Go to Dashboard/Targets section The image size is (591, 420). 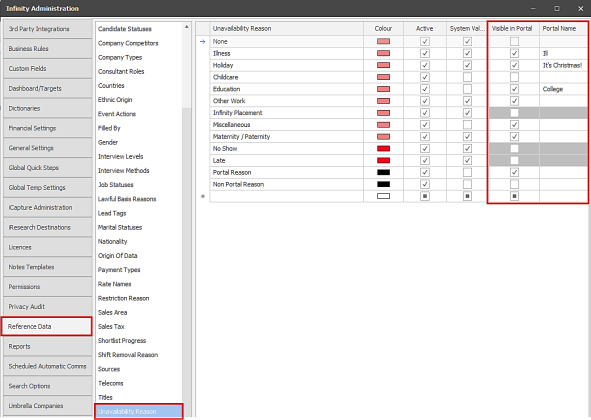47,89
